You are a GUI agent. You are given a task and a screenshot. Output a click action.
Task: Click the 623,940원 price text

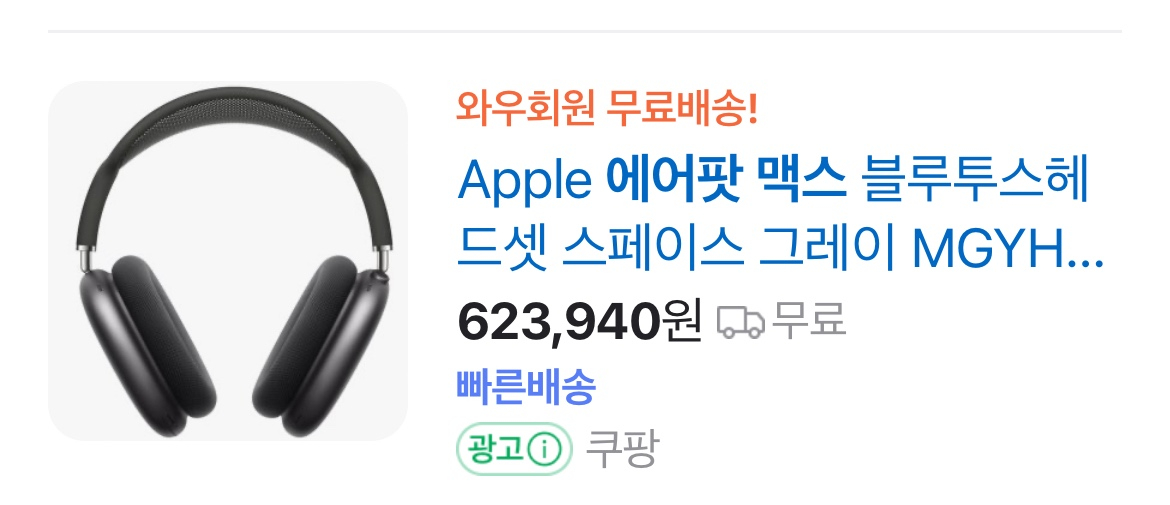[x=579, y=321]
